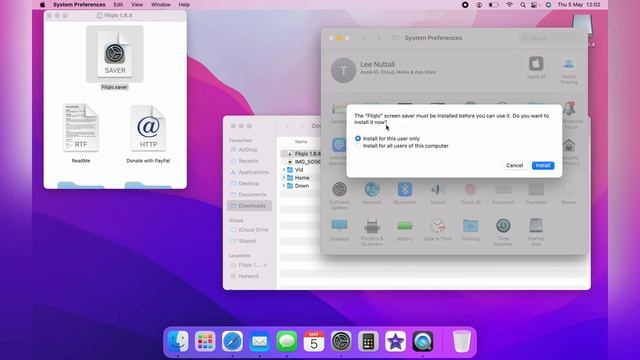Click the System Preferences search field
The height and width of the screenshot is (360, 640).
551,38
